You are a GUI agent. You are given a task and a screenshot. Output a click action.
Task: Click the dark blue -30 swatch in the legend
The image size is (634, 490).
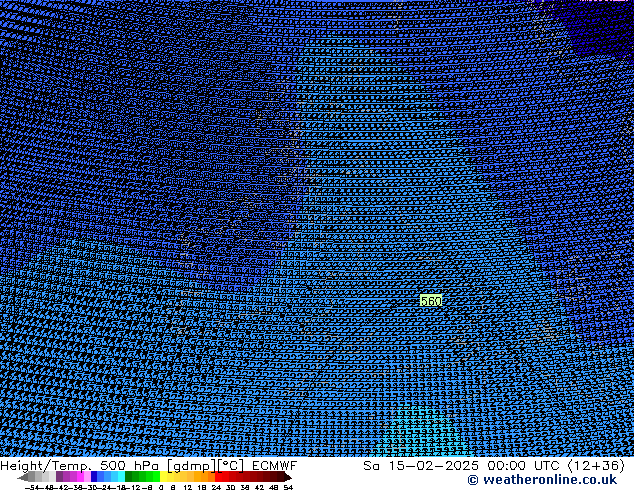pos(94,476)
